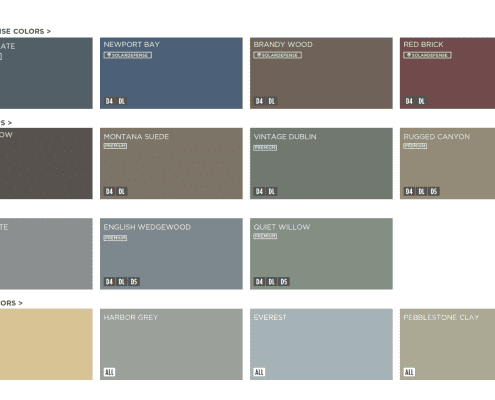Click the D5 badge on Quiet Willow
The image size is (495, 400).
[284, 282]
